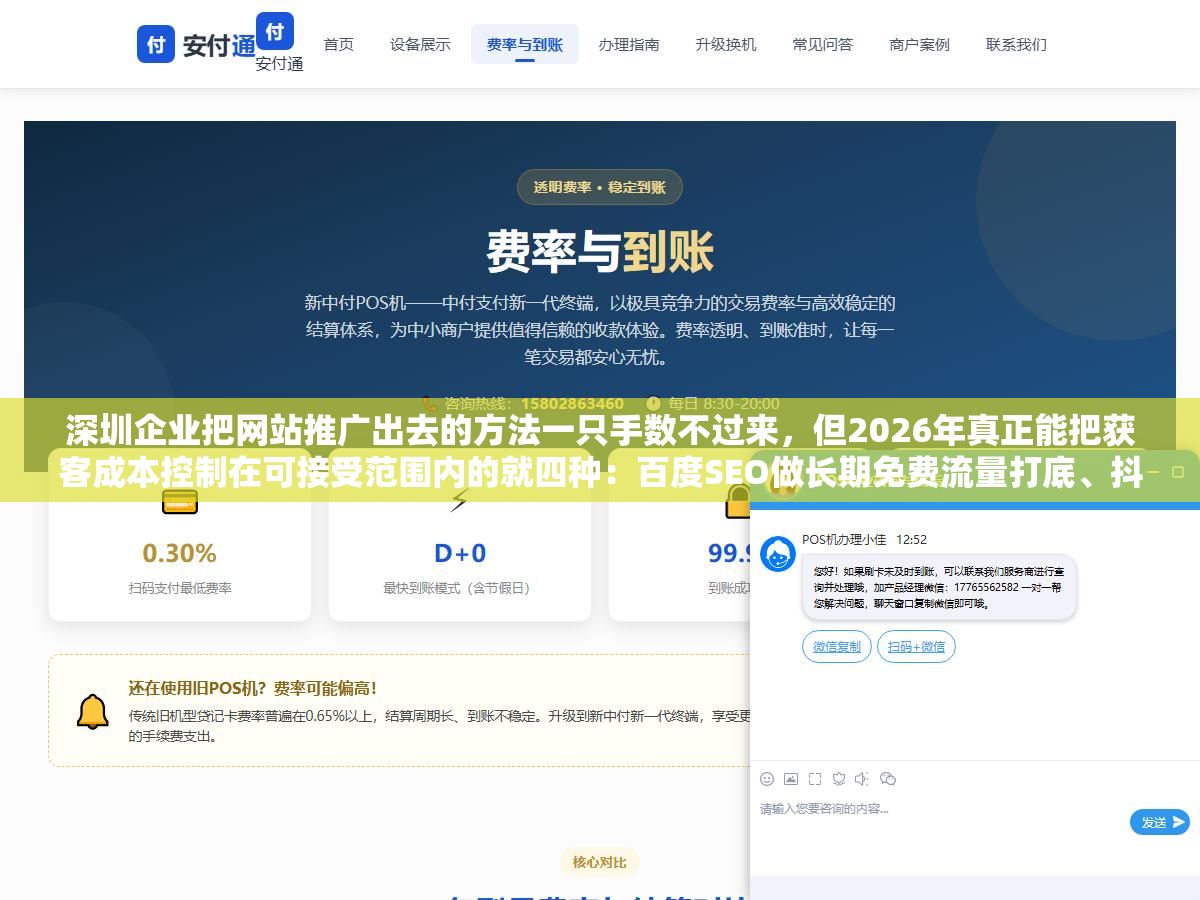
Task: Open 联系我们 navigation item
Action: [1016, 44]
